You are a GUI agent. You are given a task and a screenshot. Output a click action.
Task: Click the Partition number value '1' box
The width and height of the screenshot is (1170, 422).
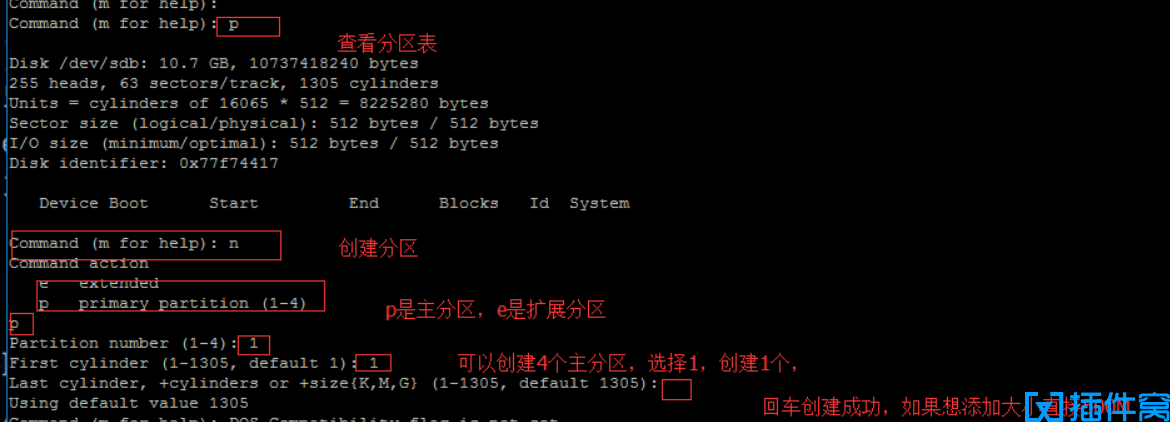coord(254,344)
